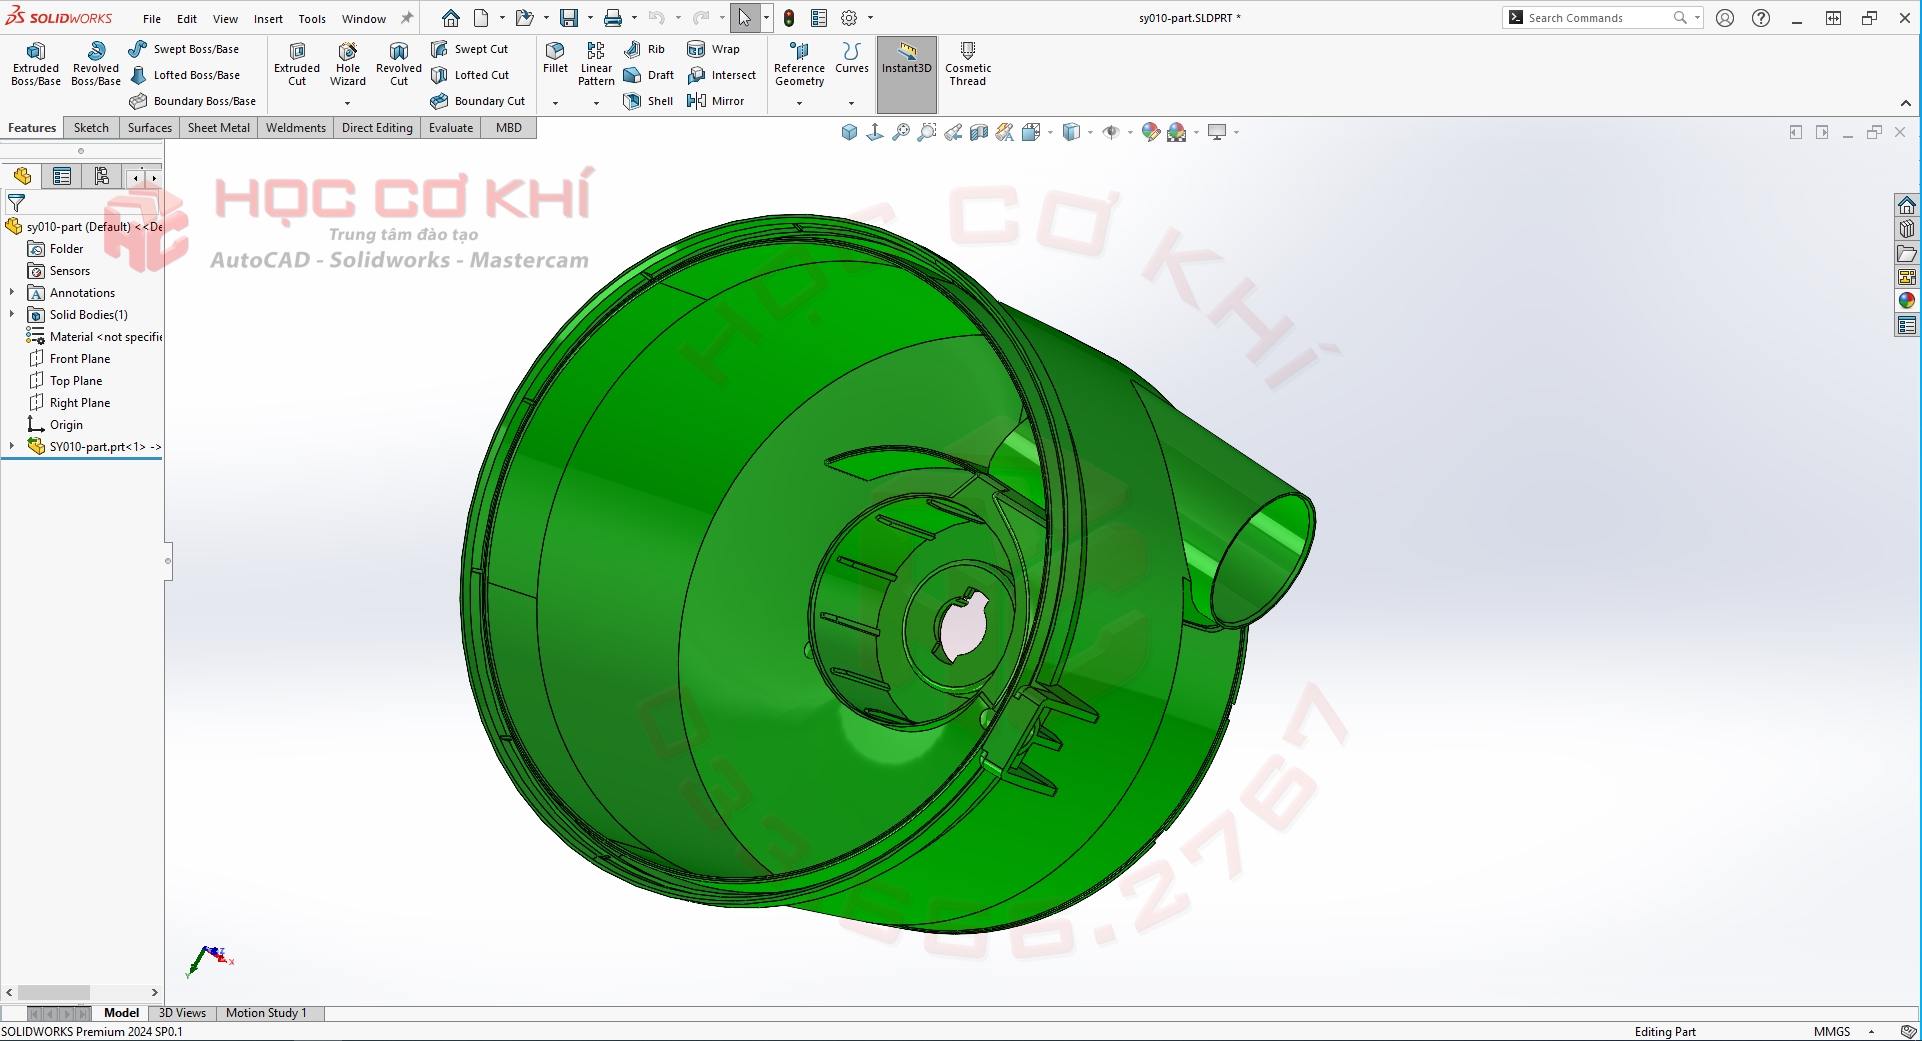
Task: Activate the Revolved Cut tool
Action: pyautogui.click(x=399, y=64)
